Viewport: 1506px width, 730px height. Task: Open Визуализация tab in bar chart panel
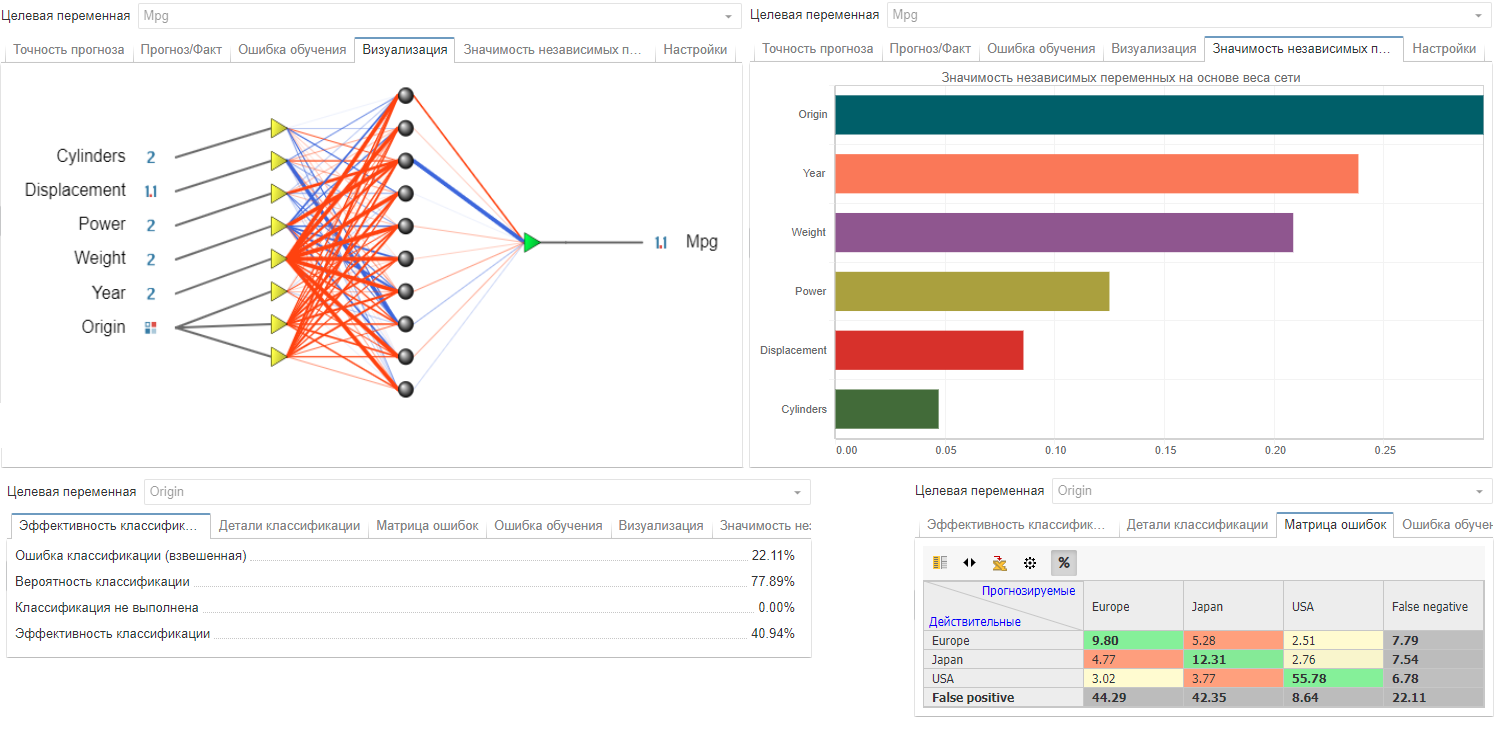click(1154, 48)
